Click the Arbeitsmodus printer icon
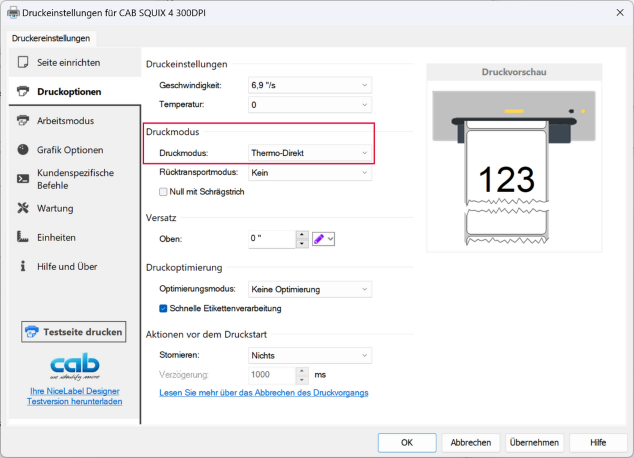 click(23, 120)
